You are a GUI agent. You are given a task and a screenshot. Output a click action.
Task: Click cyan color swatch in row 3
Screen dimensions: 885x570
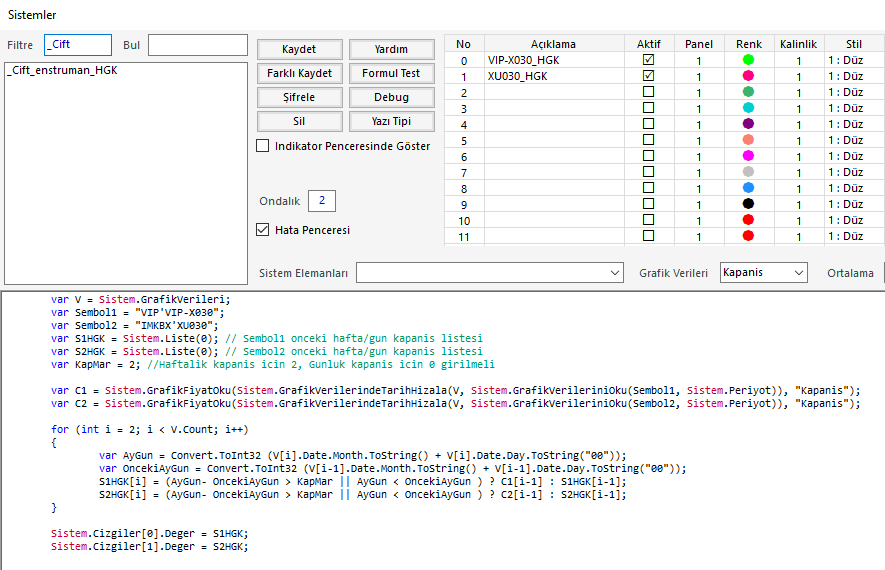748,108
